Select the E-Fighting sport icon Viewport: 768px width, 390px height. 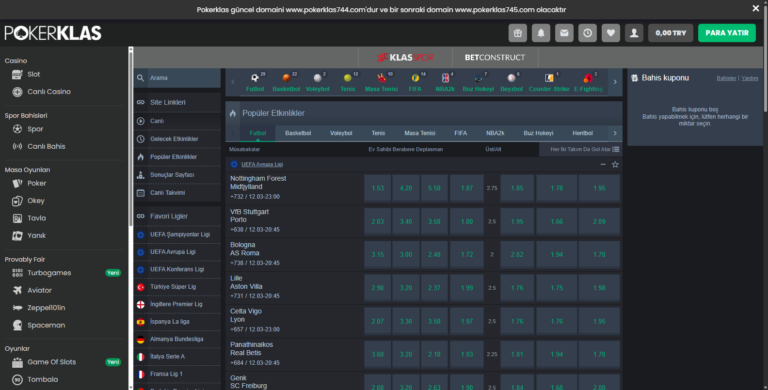(x=588, y=82)
